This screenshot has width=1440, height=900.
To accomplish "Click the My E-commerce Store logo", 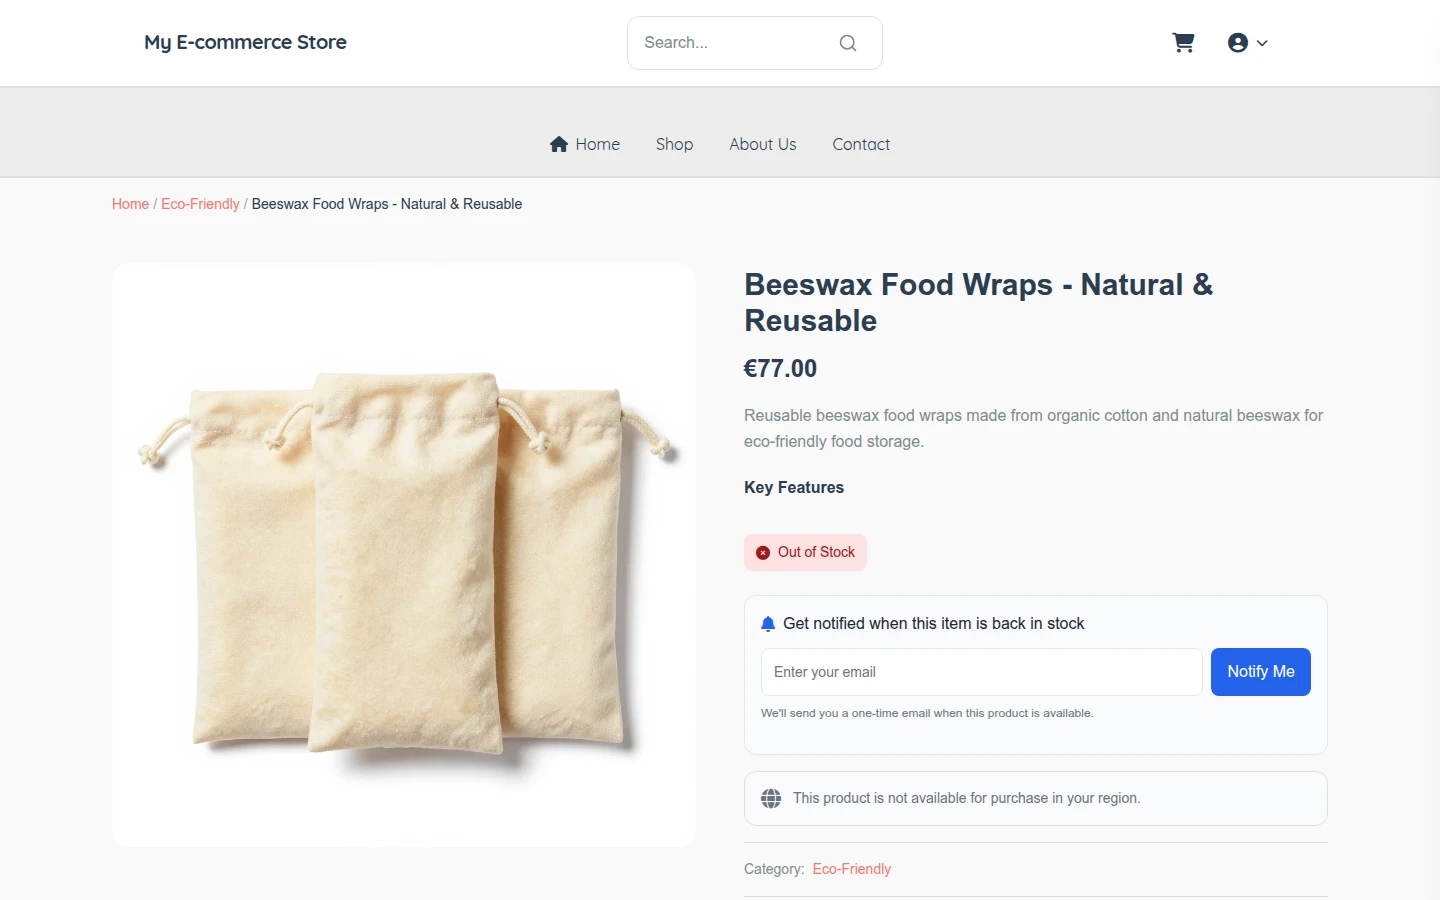I will pos(245,42).
